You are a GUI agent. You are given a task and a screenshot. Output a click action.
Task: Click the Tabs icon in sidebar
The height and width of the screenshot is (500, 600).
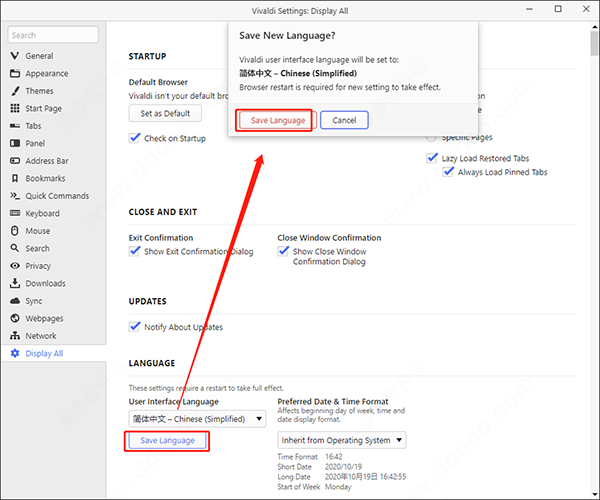15,126
